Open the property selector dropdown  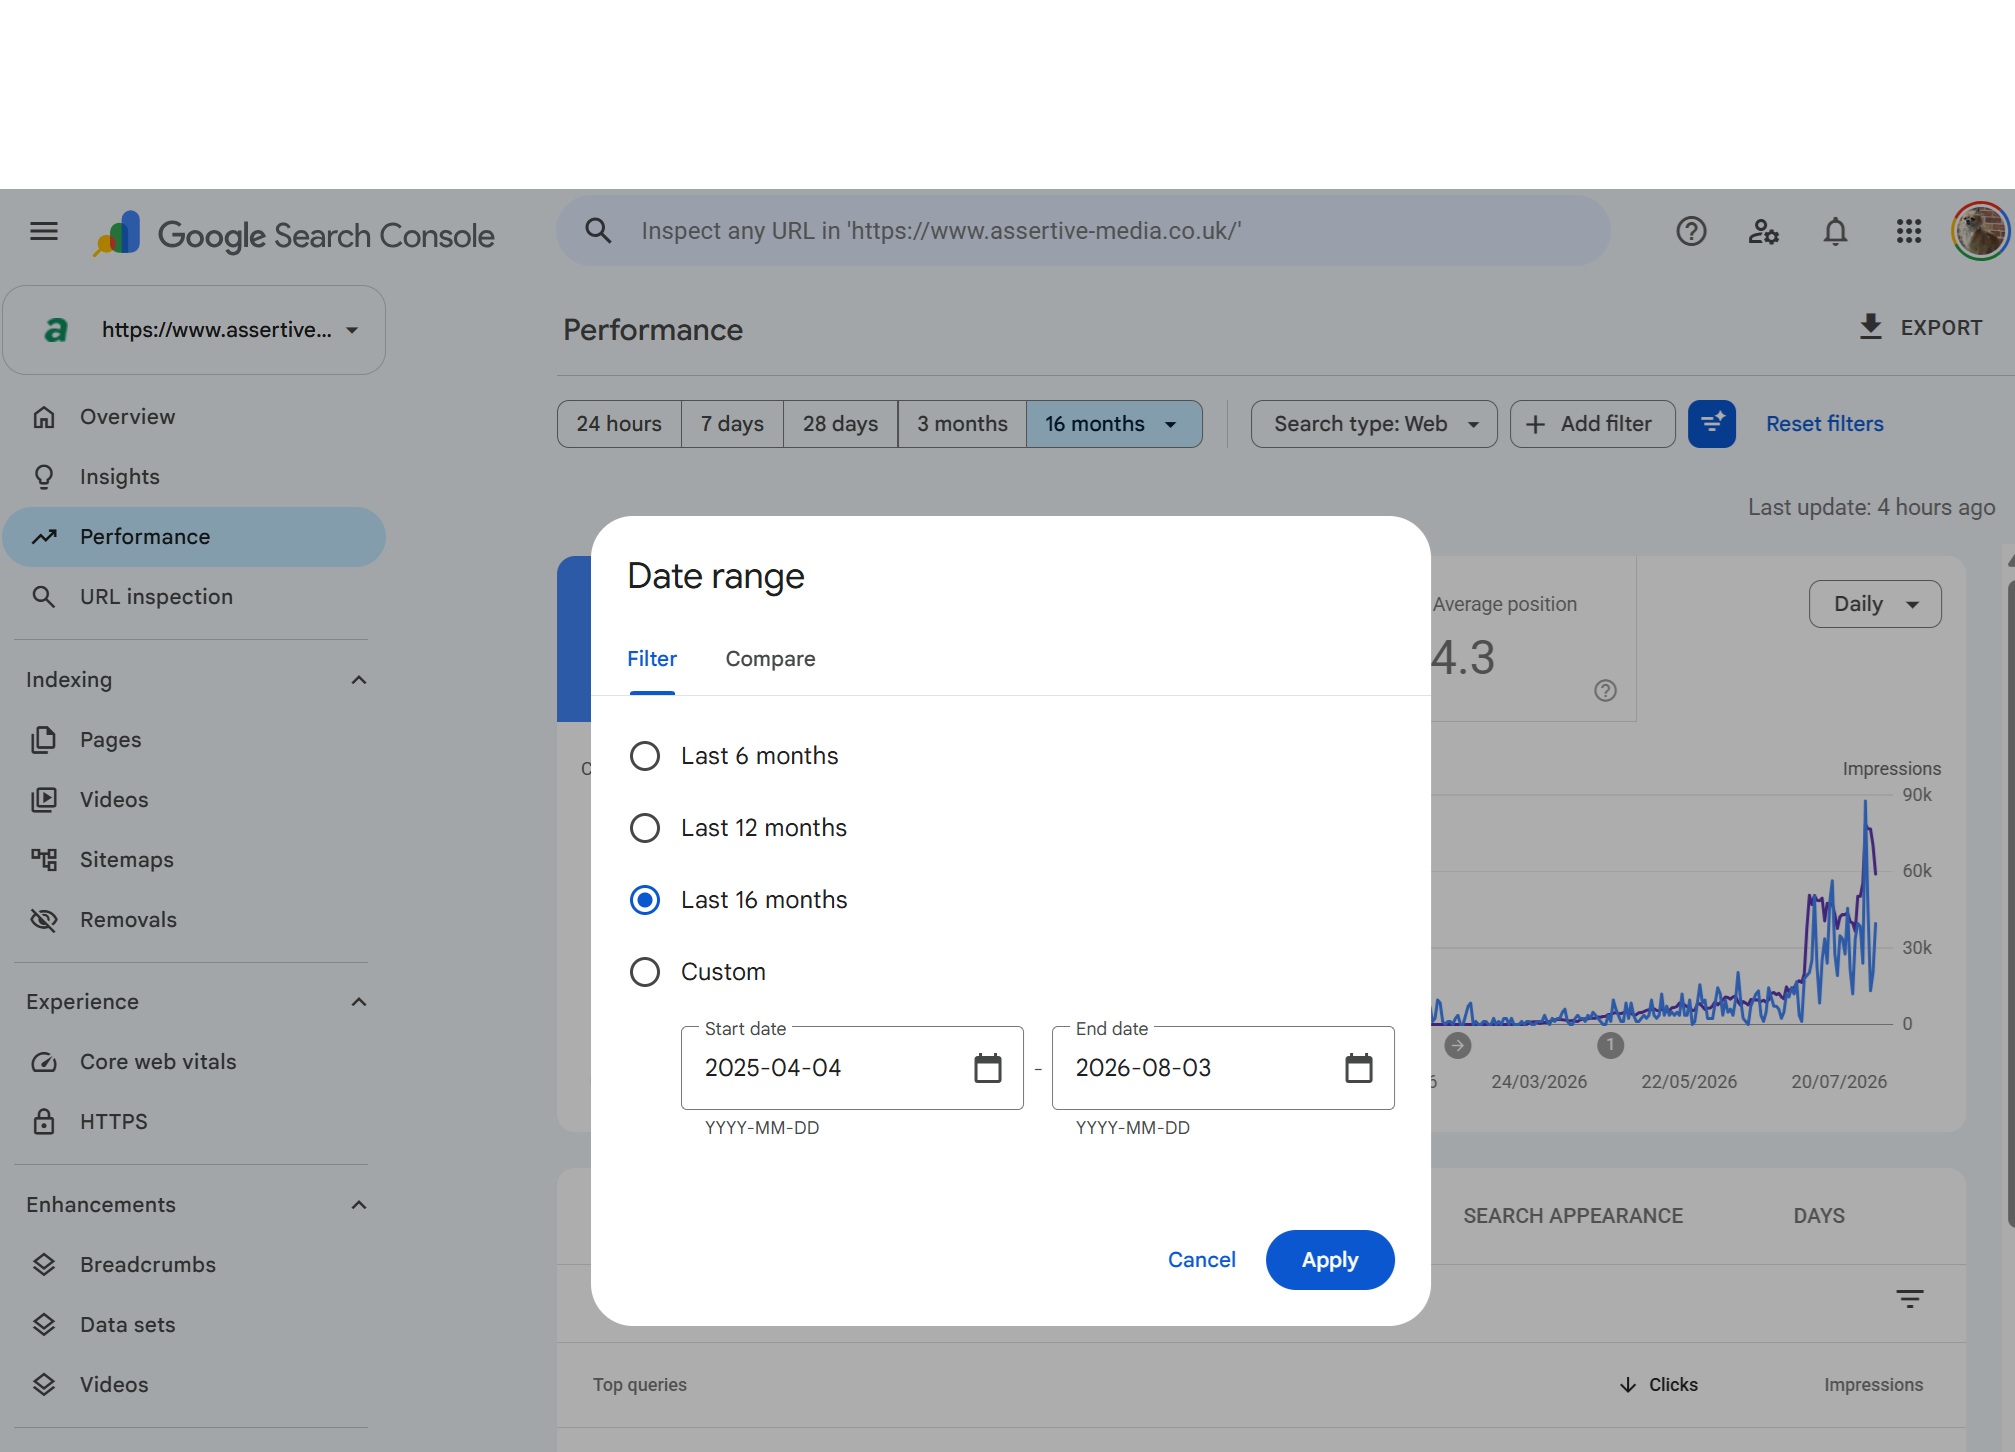point(194,330)
